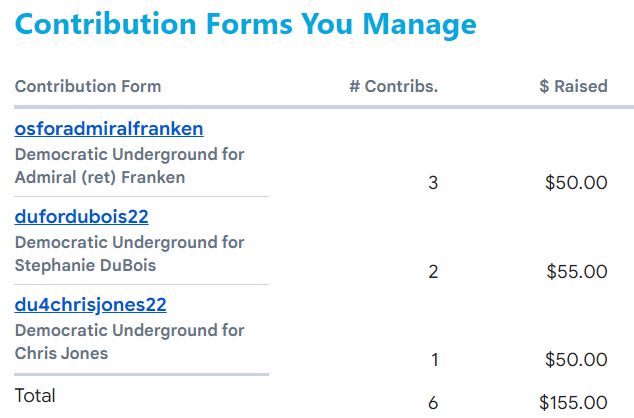Click the $155.00 total raised amount
This screenshot has width=634, height=418.
[573, 403]
